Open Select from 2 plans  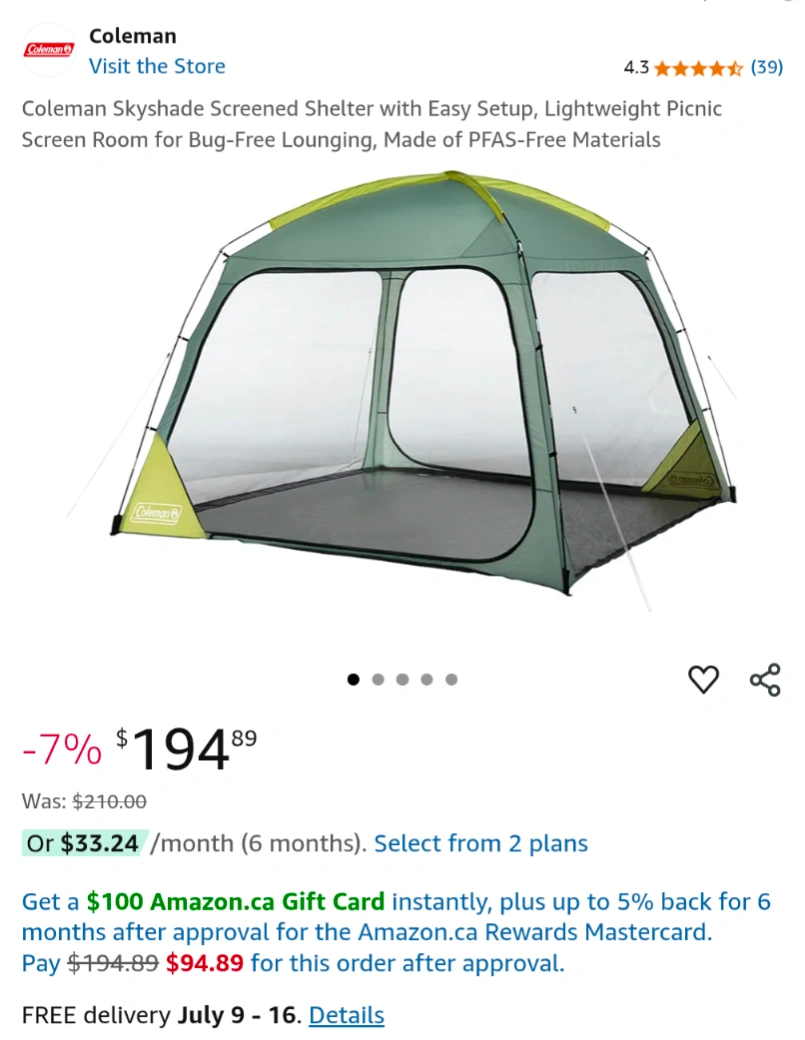pyautogui.click(x=481, y=843)
